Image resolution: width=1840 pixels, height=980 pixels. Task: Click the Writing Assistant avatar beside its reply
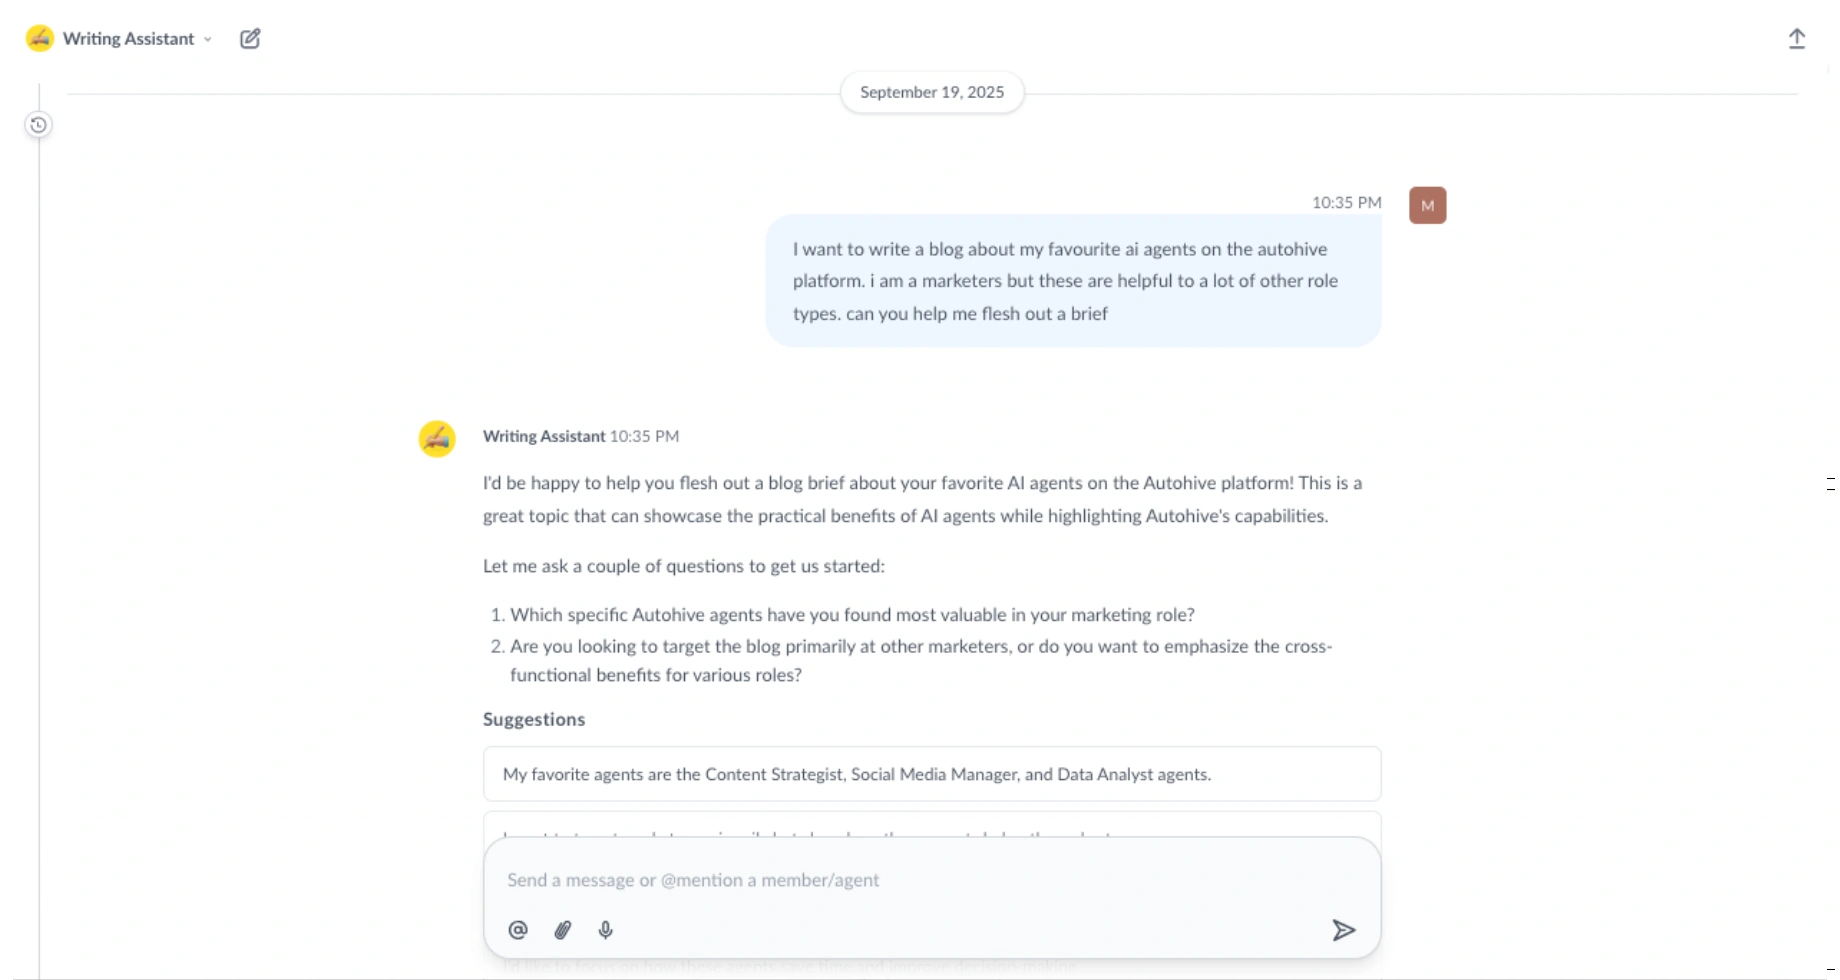(x=437, y=439)
